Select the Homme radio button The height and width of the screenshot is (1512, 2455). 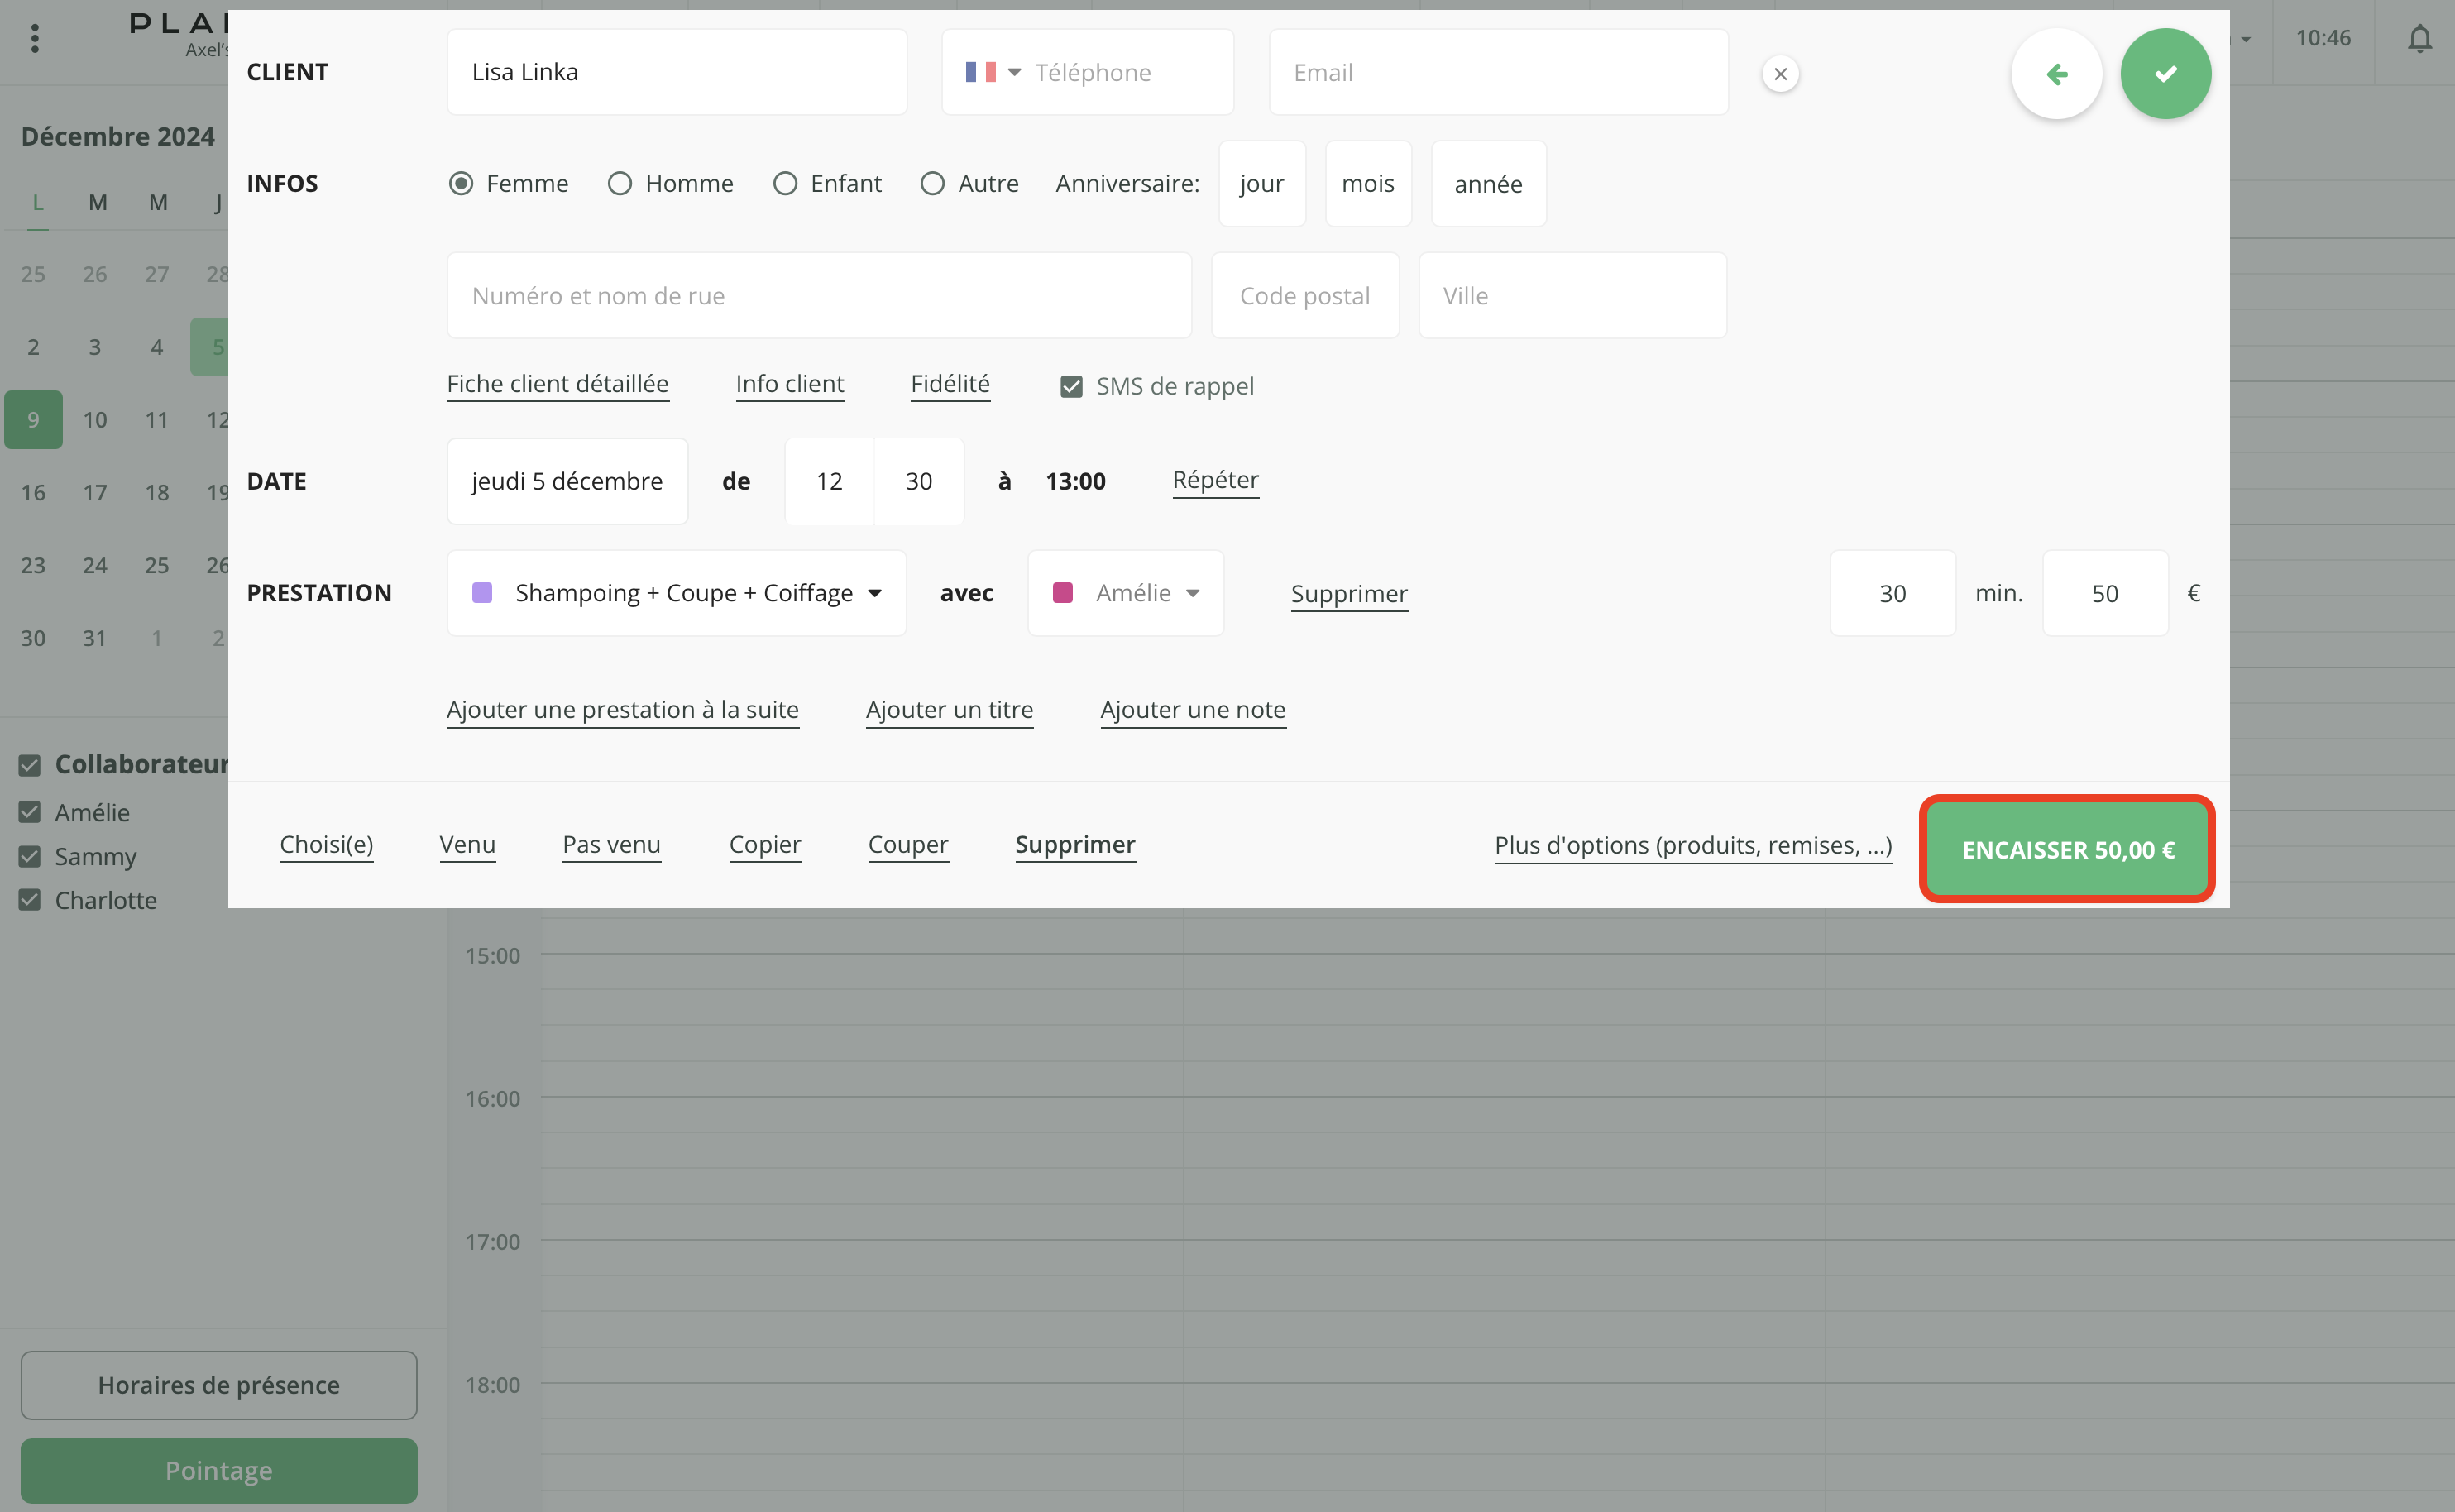620,184
